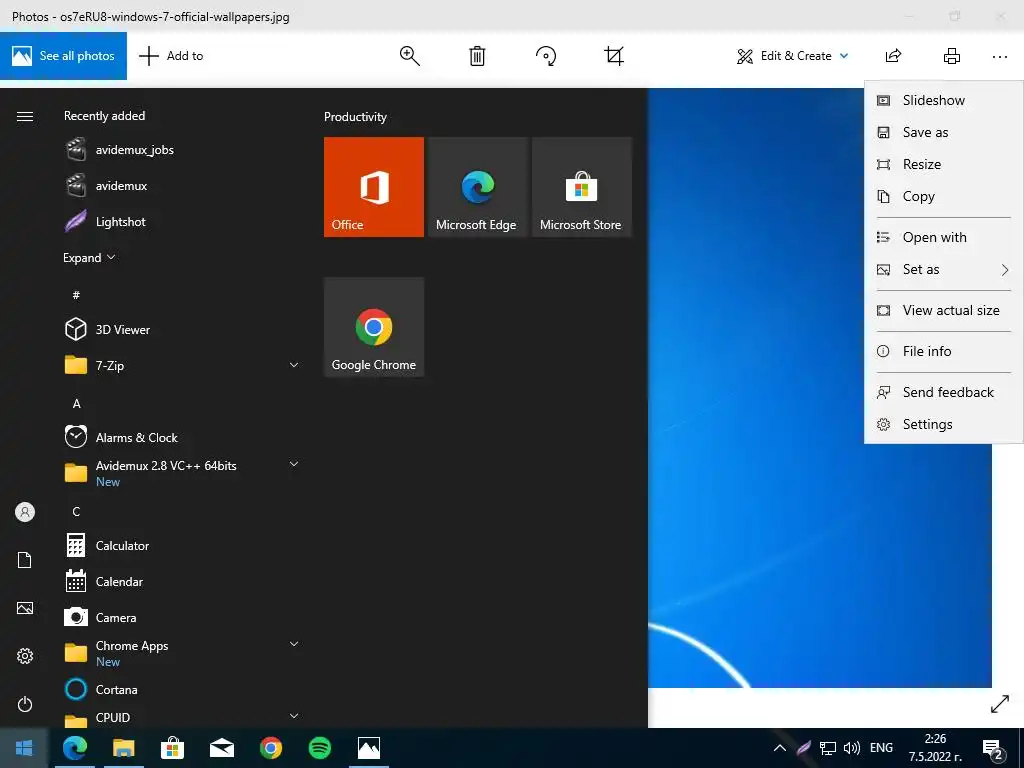Expand Avidemux 2.8 VC++ 64bits folder
This screenshot has width=1024, height=768.
click(294, 464)
